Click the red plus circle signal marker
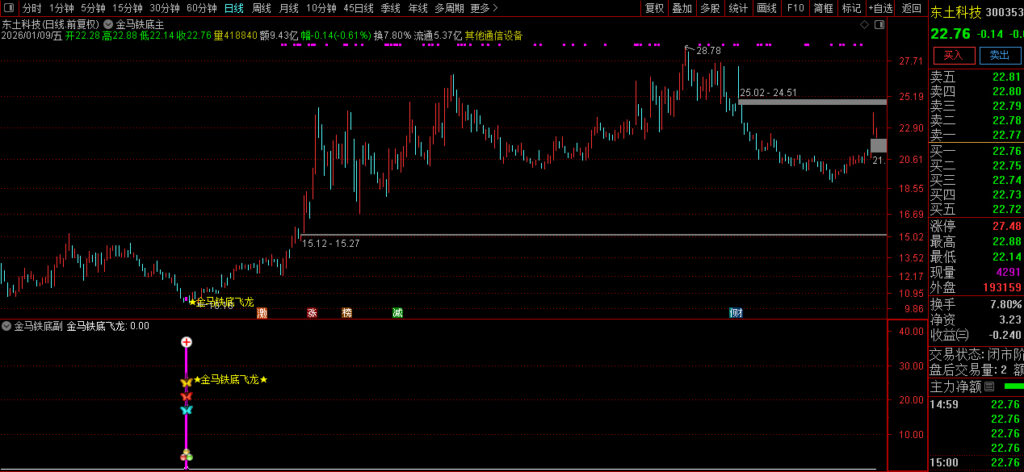1024x472 pixels. tap(186, 343)
